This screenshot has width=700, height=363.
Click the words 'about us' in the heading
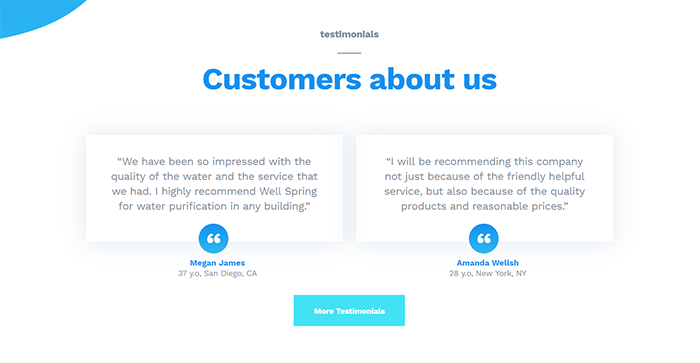click(433, 79)
